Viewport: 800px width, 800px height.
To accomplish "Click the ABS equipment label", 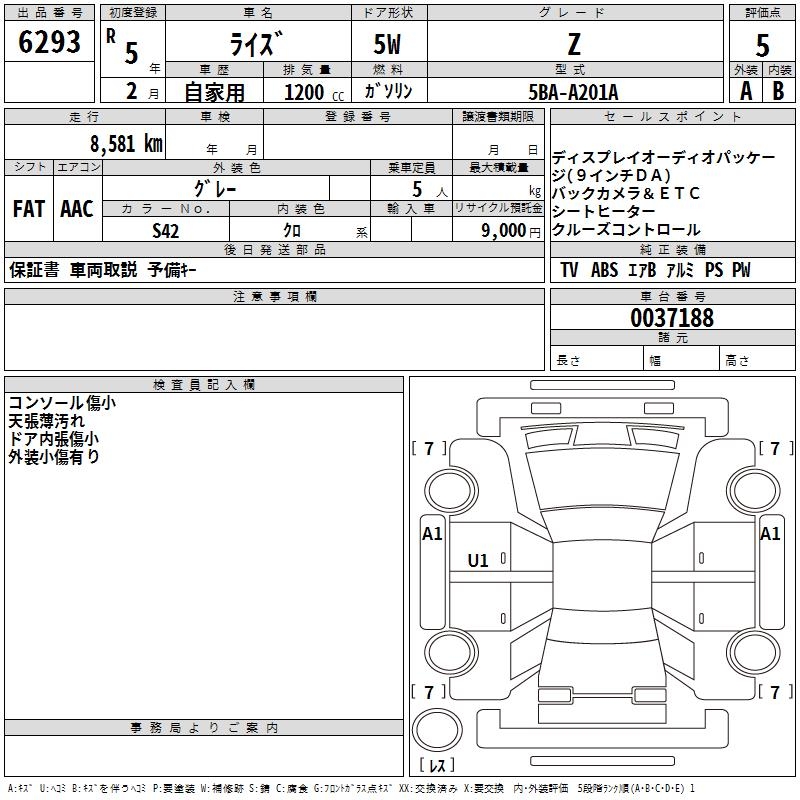I will tap(605, 270).
